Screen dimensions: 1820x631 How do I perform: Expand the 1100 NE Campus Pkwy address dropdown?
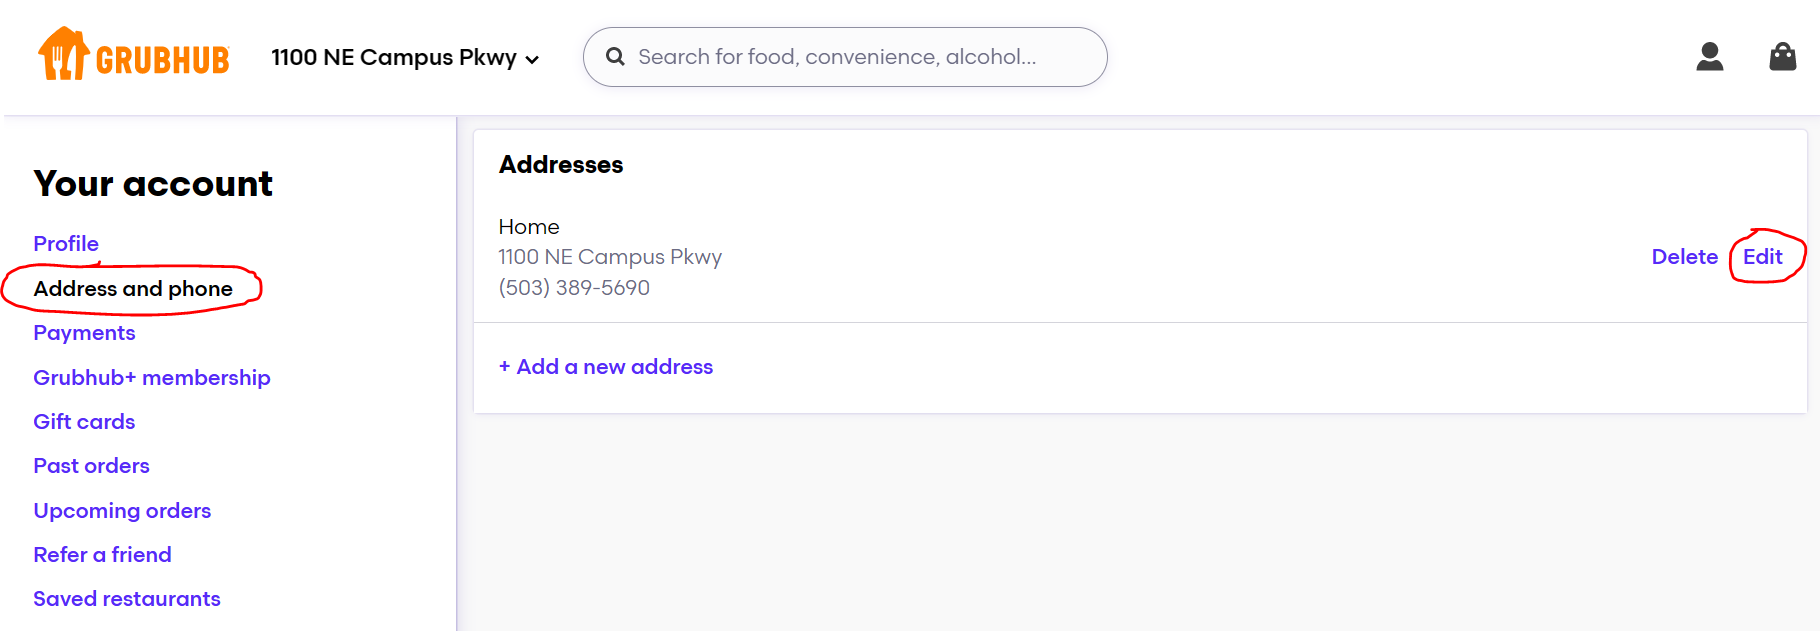[x=405, y=58]
